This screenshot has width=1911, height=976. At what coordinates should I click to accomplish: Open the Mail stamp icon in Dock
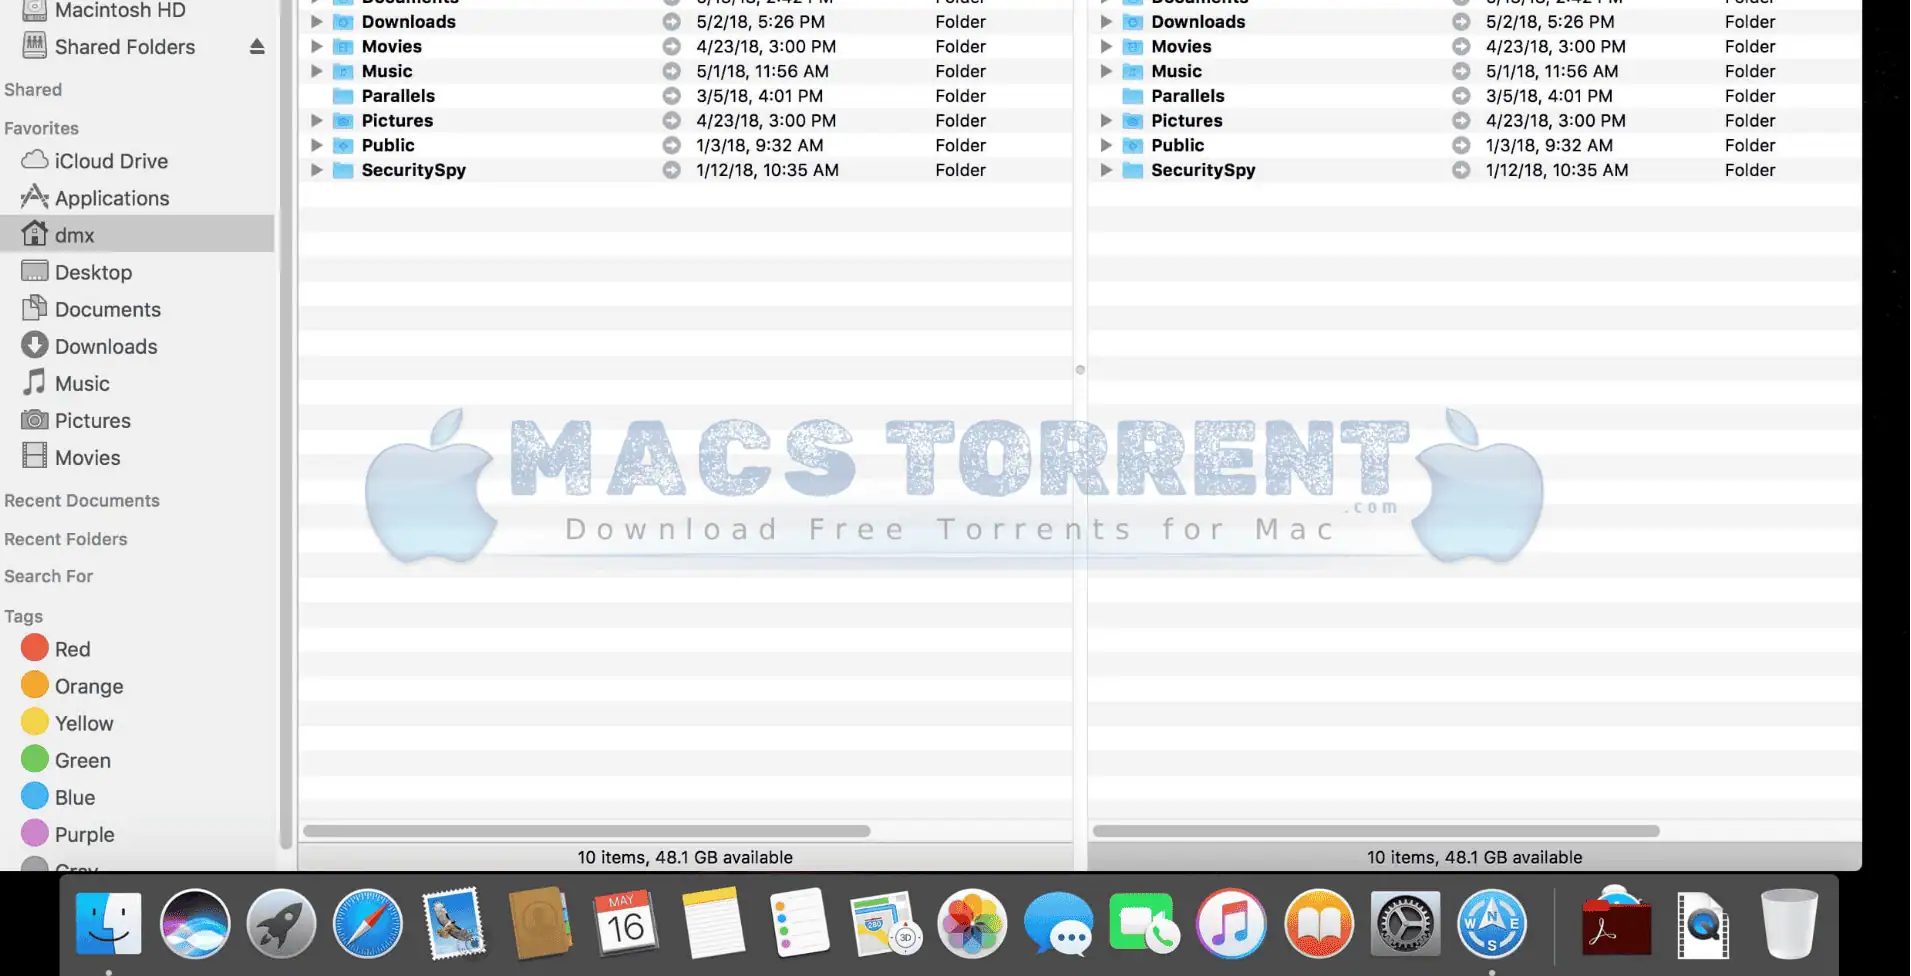tap(453, 924)
